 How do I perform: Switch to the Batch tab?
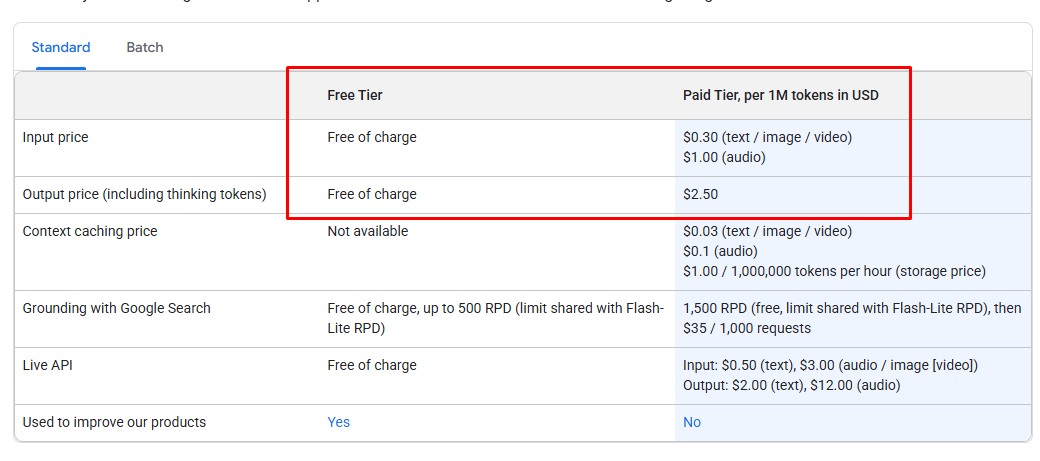coord(144,47)
